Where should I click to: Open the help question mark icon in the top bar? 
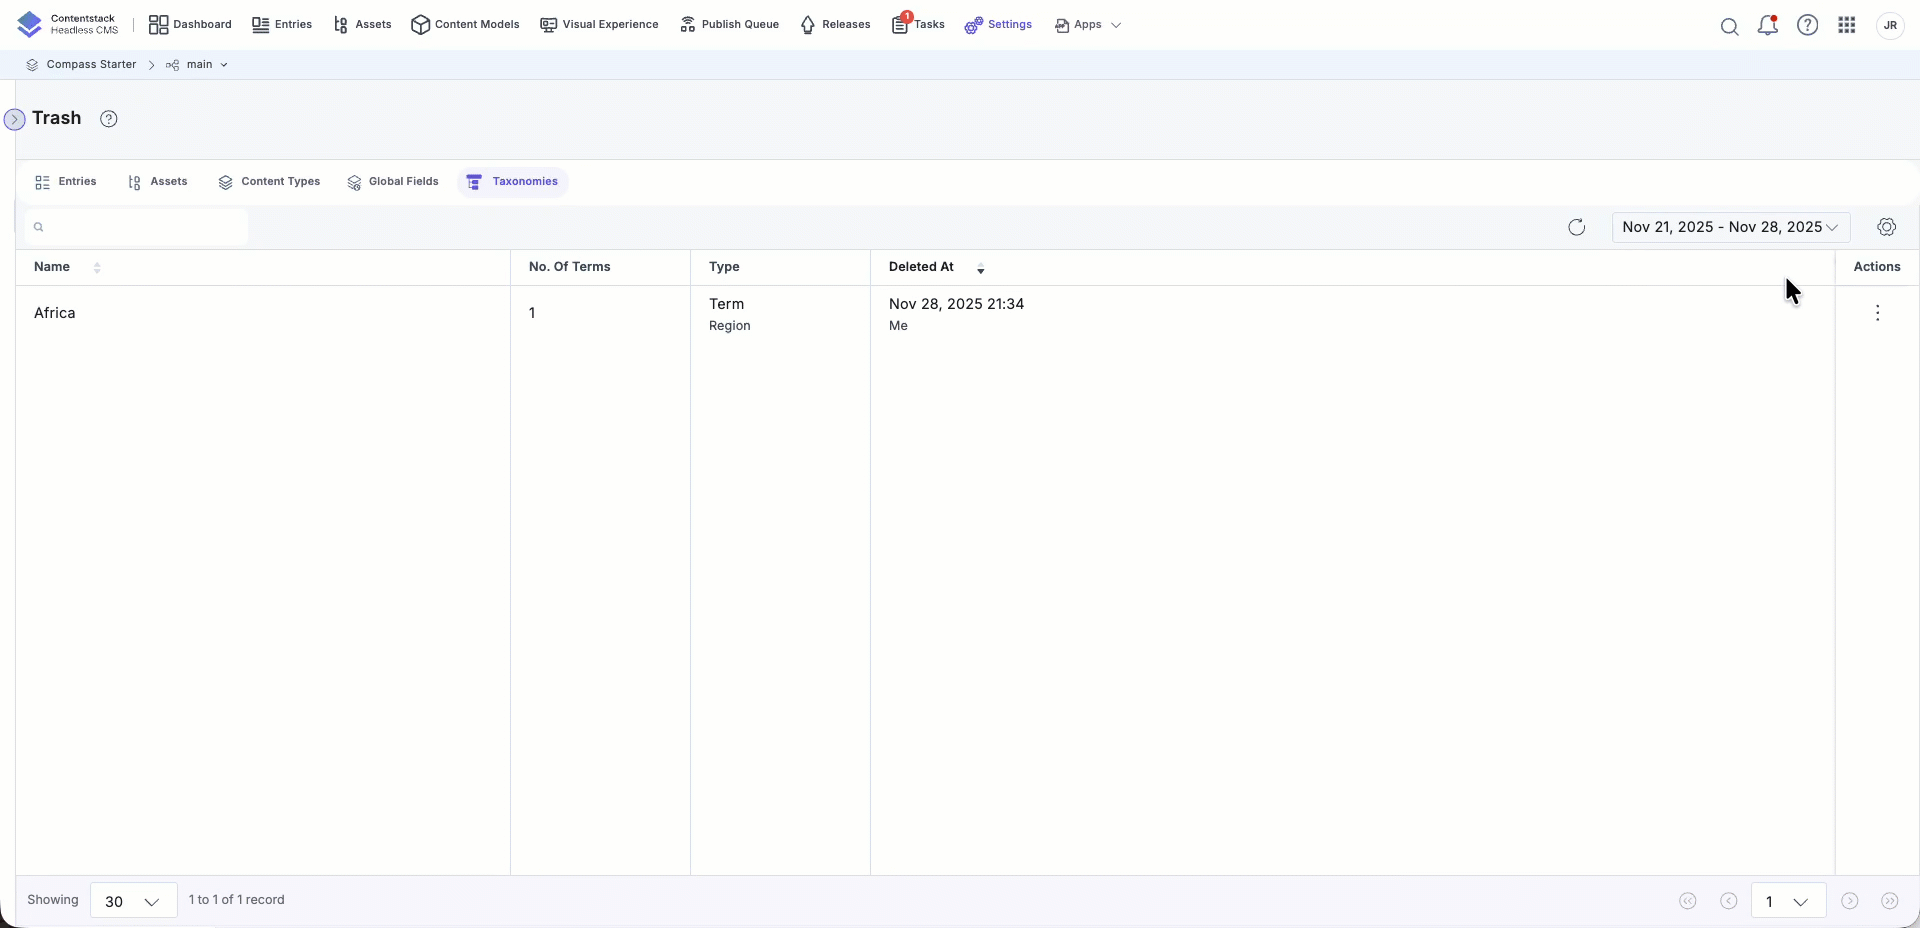[1808, 25]
